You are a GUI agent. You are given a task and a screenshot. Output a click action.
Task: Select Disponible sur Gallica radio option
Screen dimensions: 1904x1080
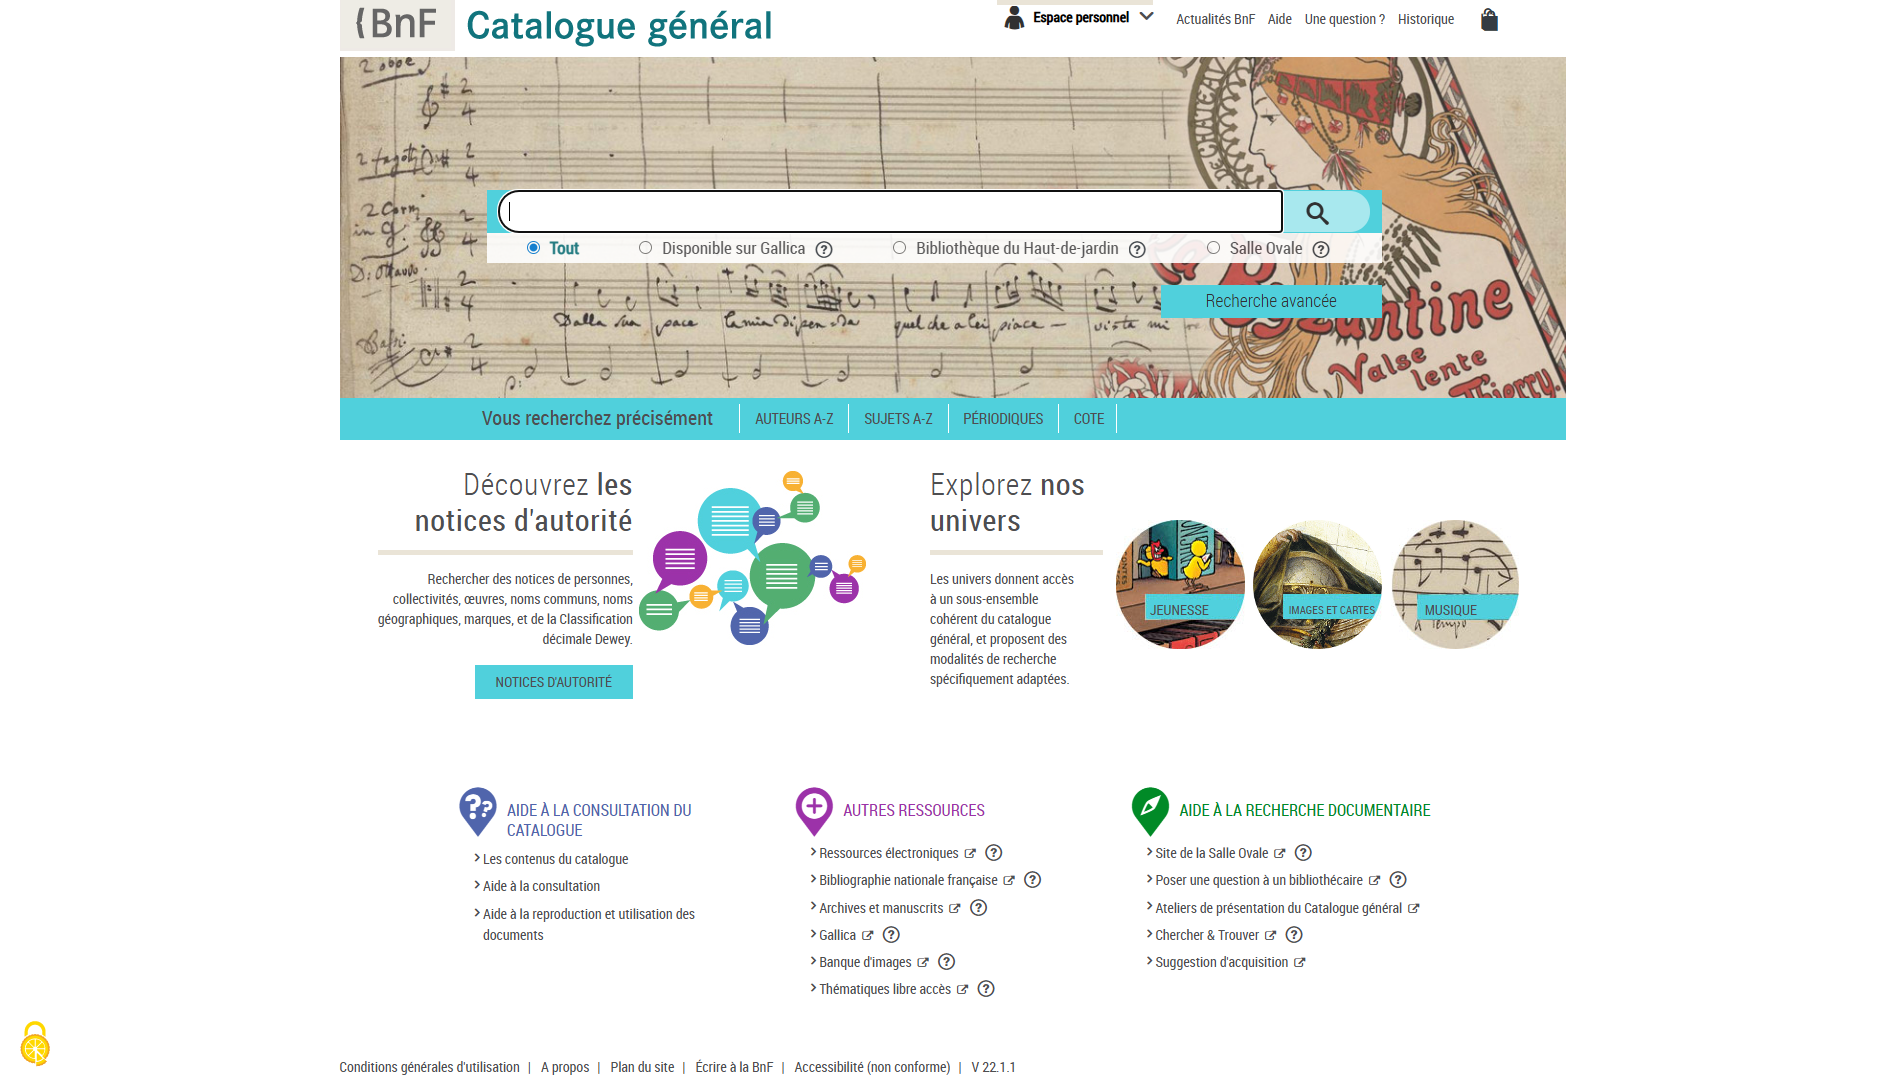click(x=645, y=248)
